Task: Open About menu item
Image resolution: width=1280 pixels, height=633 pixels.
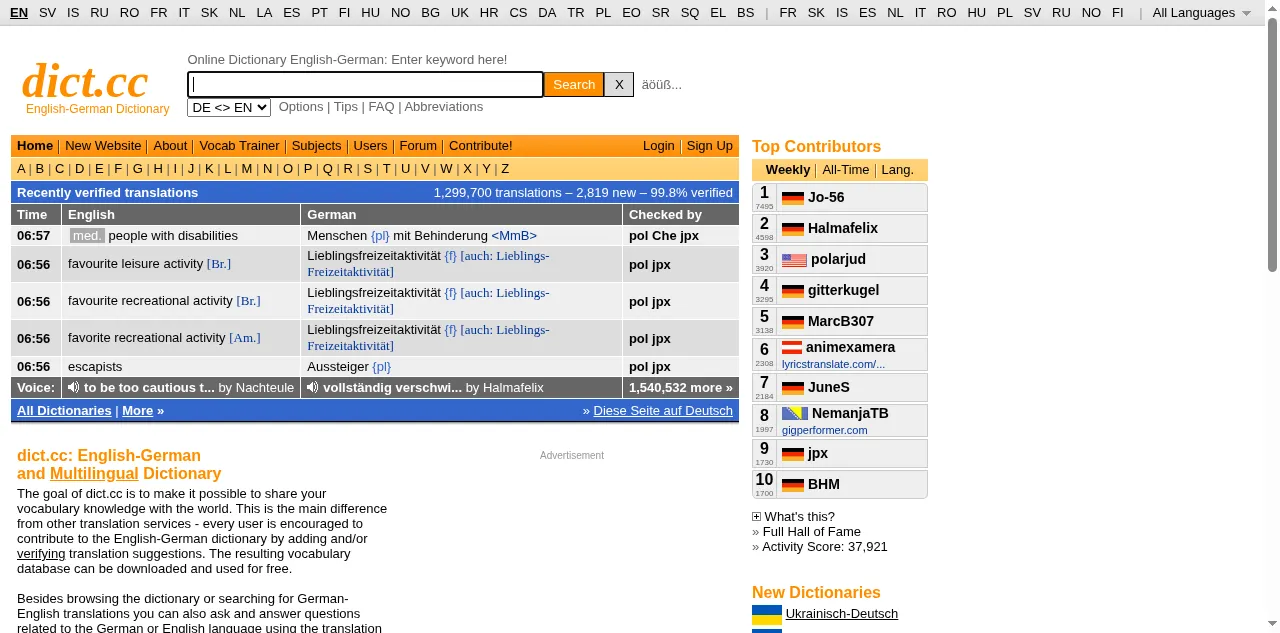Action: tap(170, 146)
